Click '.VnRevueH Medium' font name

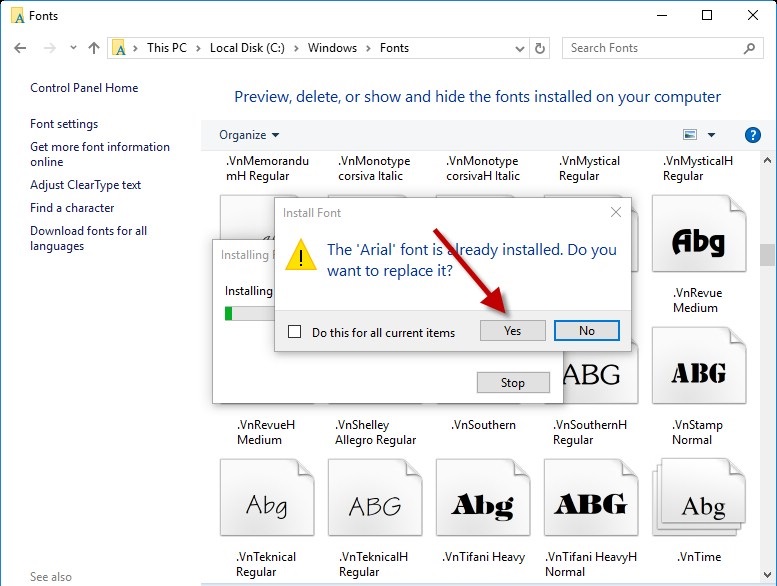coord(266,432)
